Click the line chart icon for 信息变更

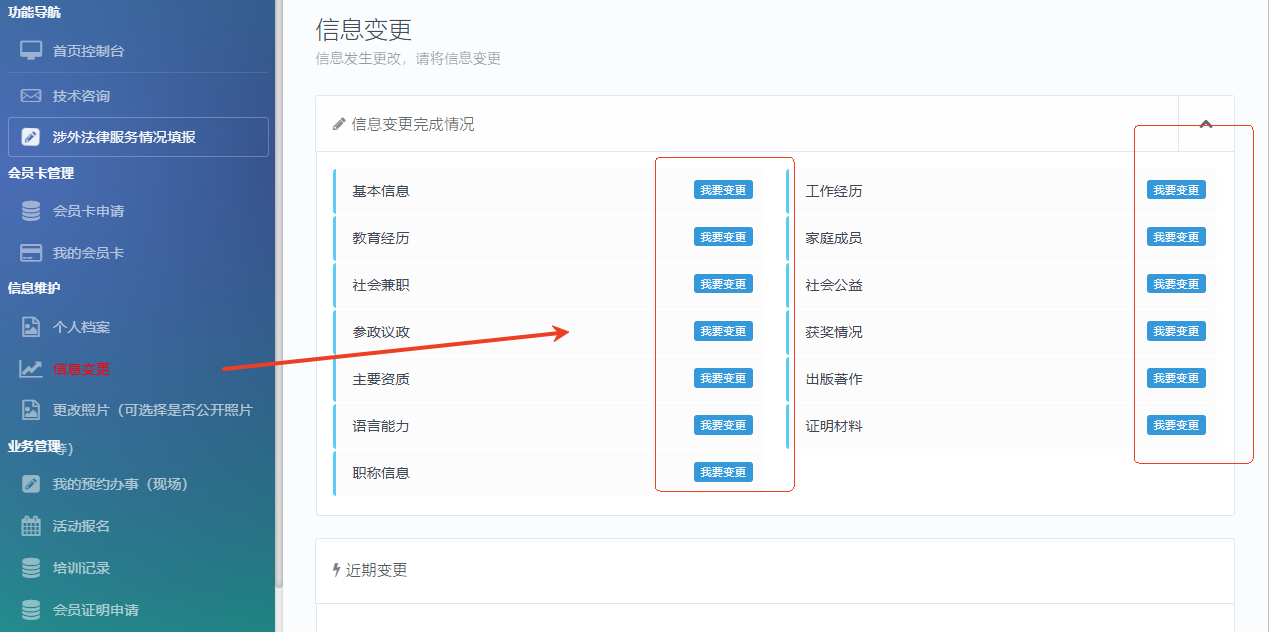(31, 369)
